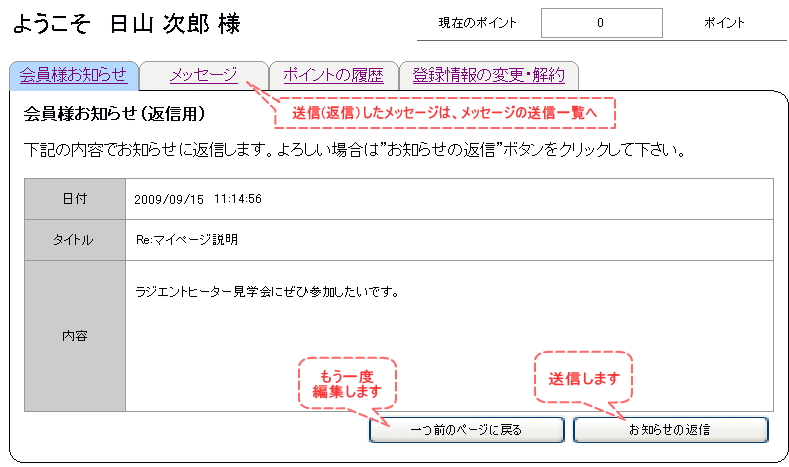Submit with お知らせの返信 button

point(670,430)
